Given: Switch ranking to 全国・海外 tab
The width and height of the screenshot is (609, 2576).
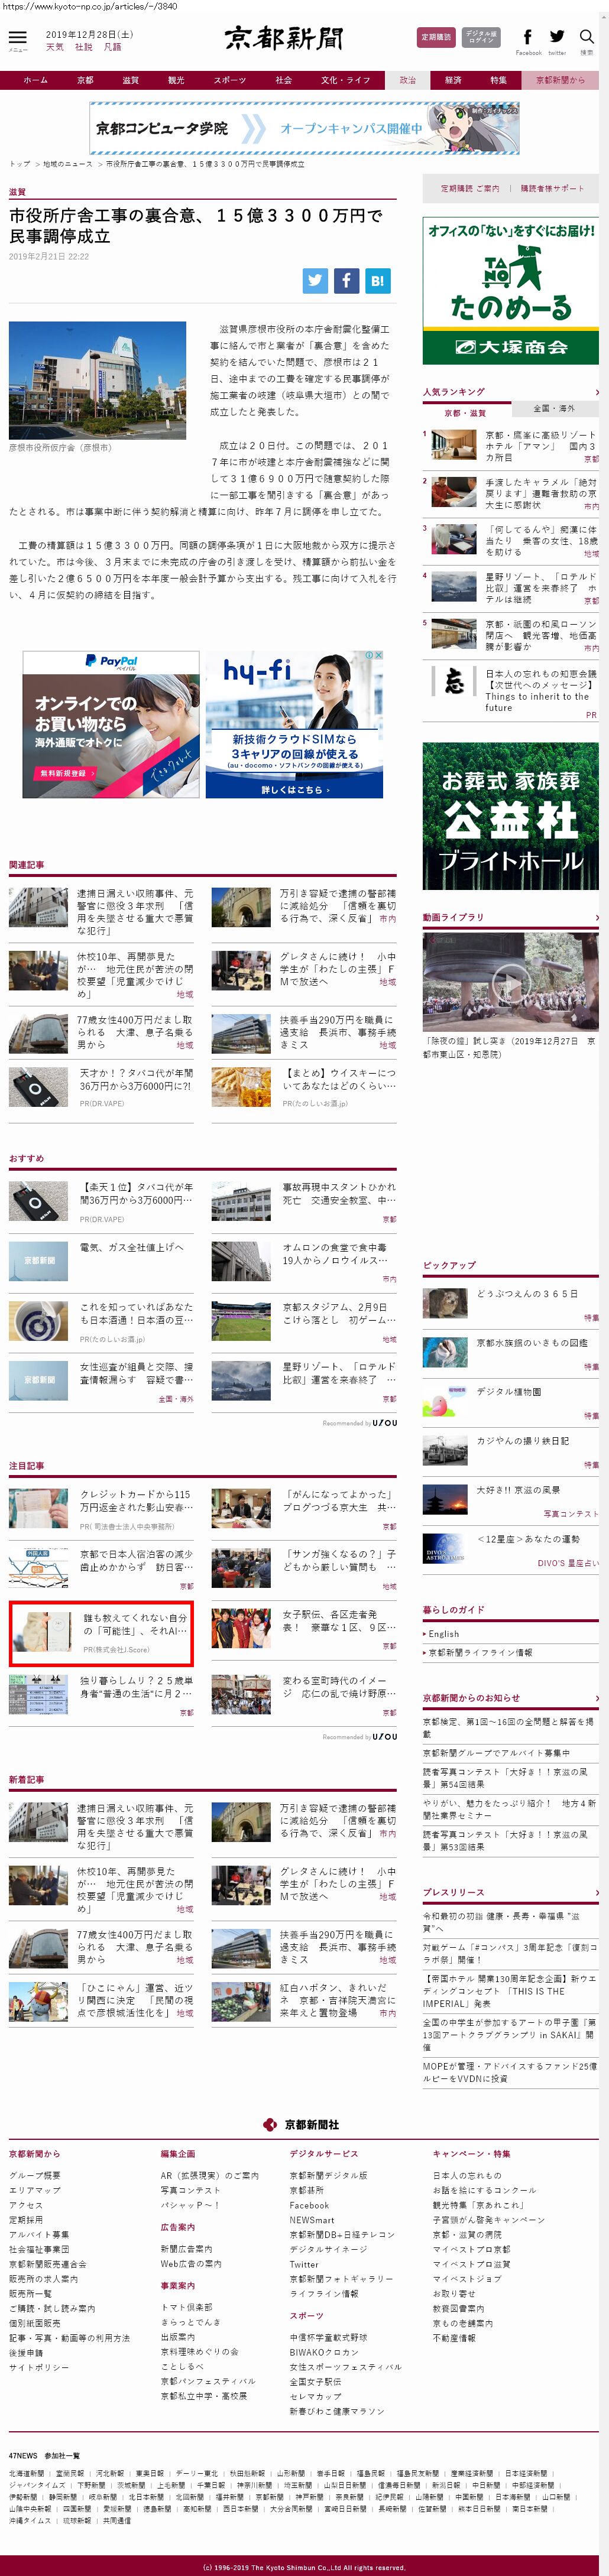Looking at the screenshot, I should 554,408.
